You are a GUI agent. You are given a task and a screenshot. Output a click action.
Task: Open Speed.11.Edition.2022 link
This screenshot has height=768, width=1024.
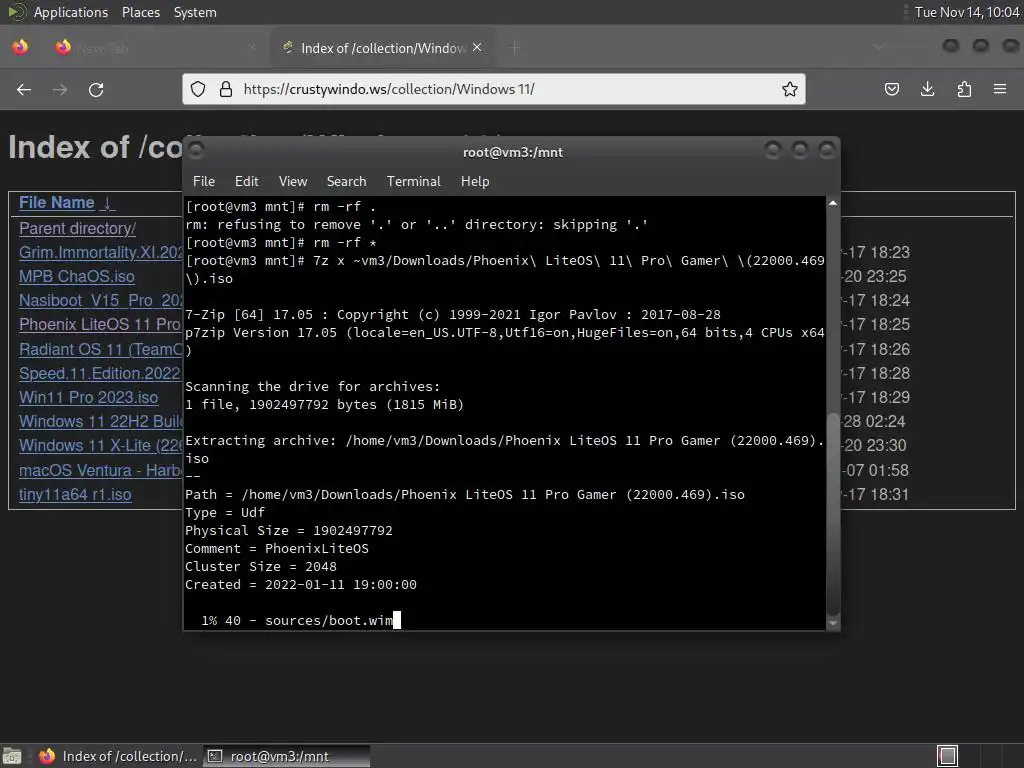pyautogui.click(x=101, y=374)
